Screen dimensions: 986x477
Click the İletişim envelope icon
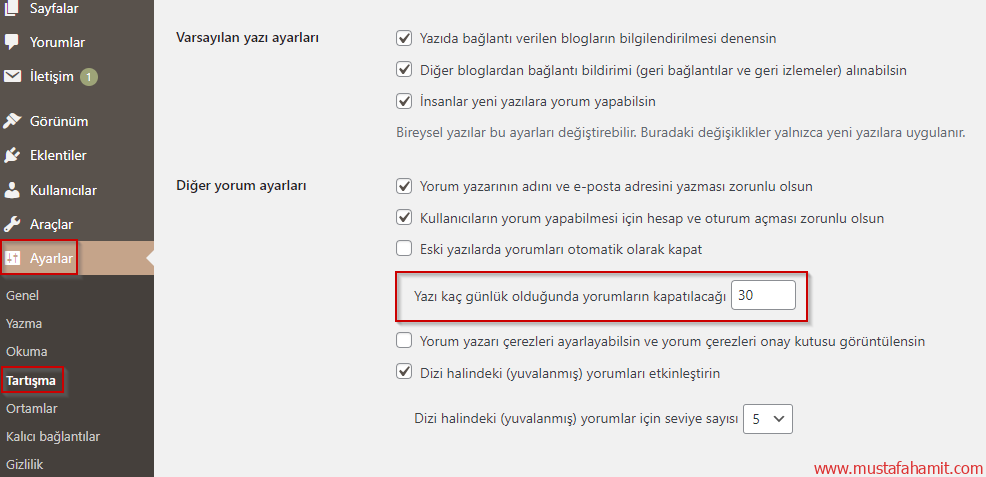(x=12, y=76)
